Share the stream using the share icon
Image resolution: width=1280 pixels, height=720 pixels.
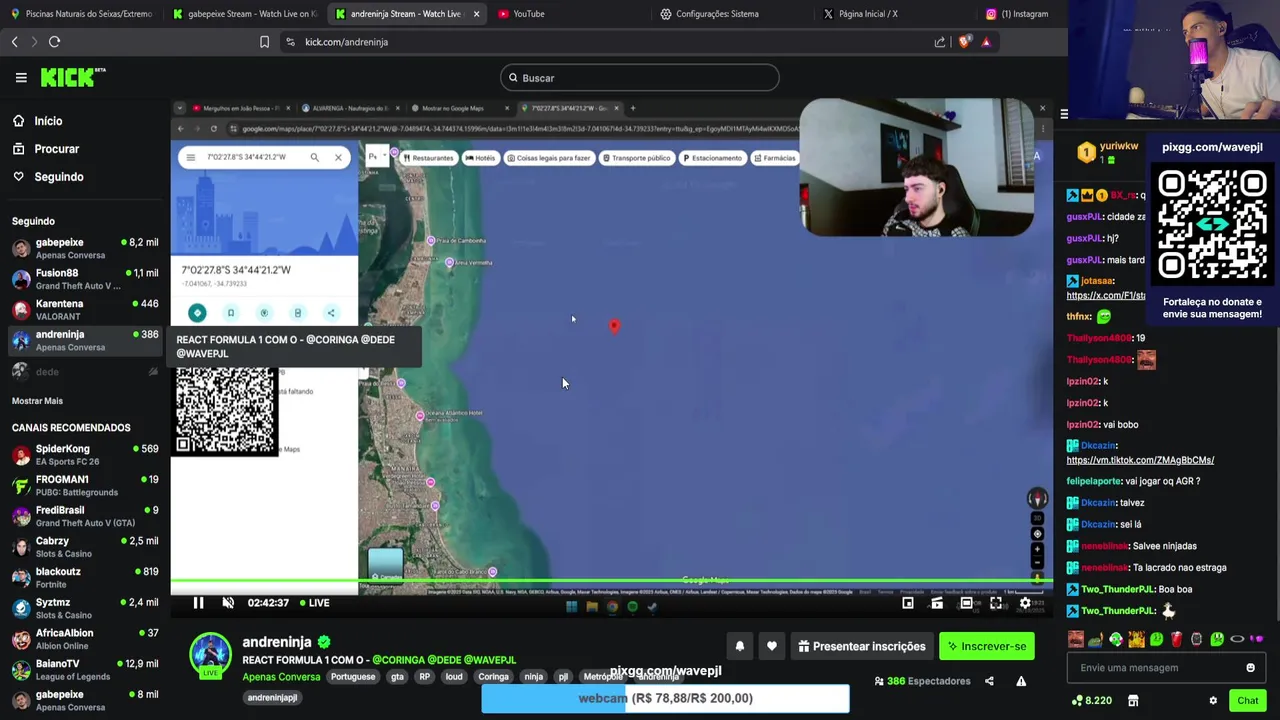click(x=989, y=681)
